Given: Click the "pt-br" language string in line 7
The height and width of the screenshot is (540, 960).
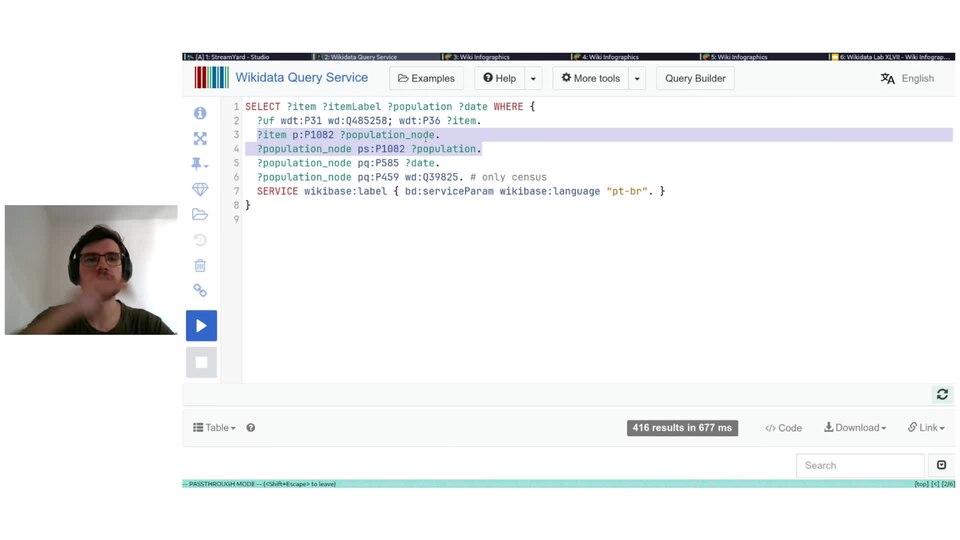Looking at the screenshot, I should pos(627,191).
